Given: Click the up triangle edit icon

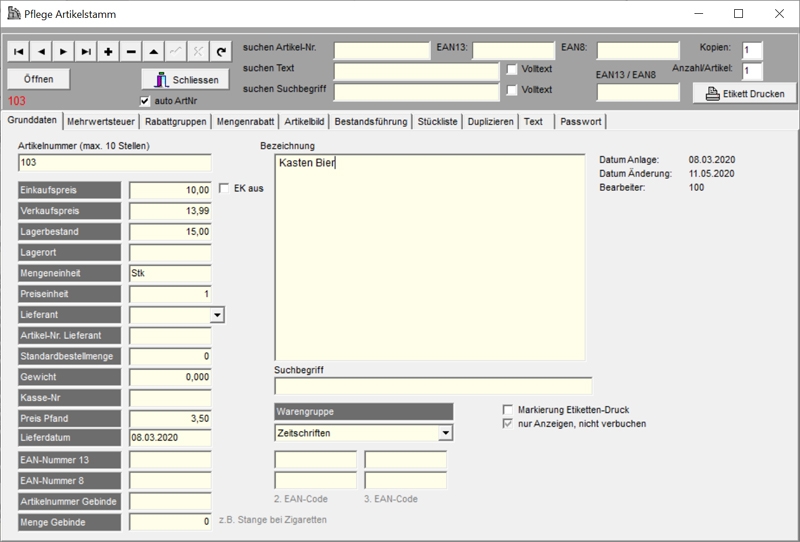Looking at the screenshot, I should point(153,51).
